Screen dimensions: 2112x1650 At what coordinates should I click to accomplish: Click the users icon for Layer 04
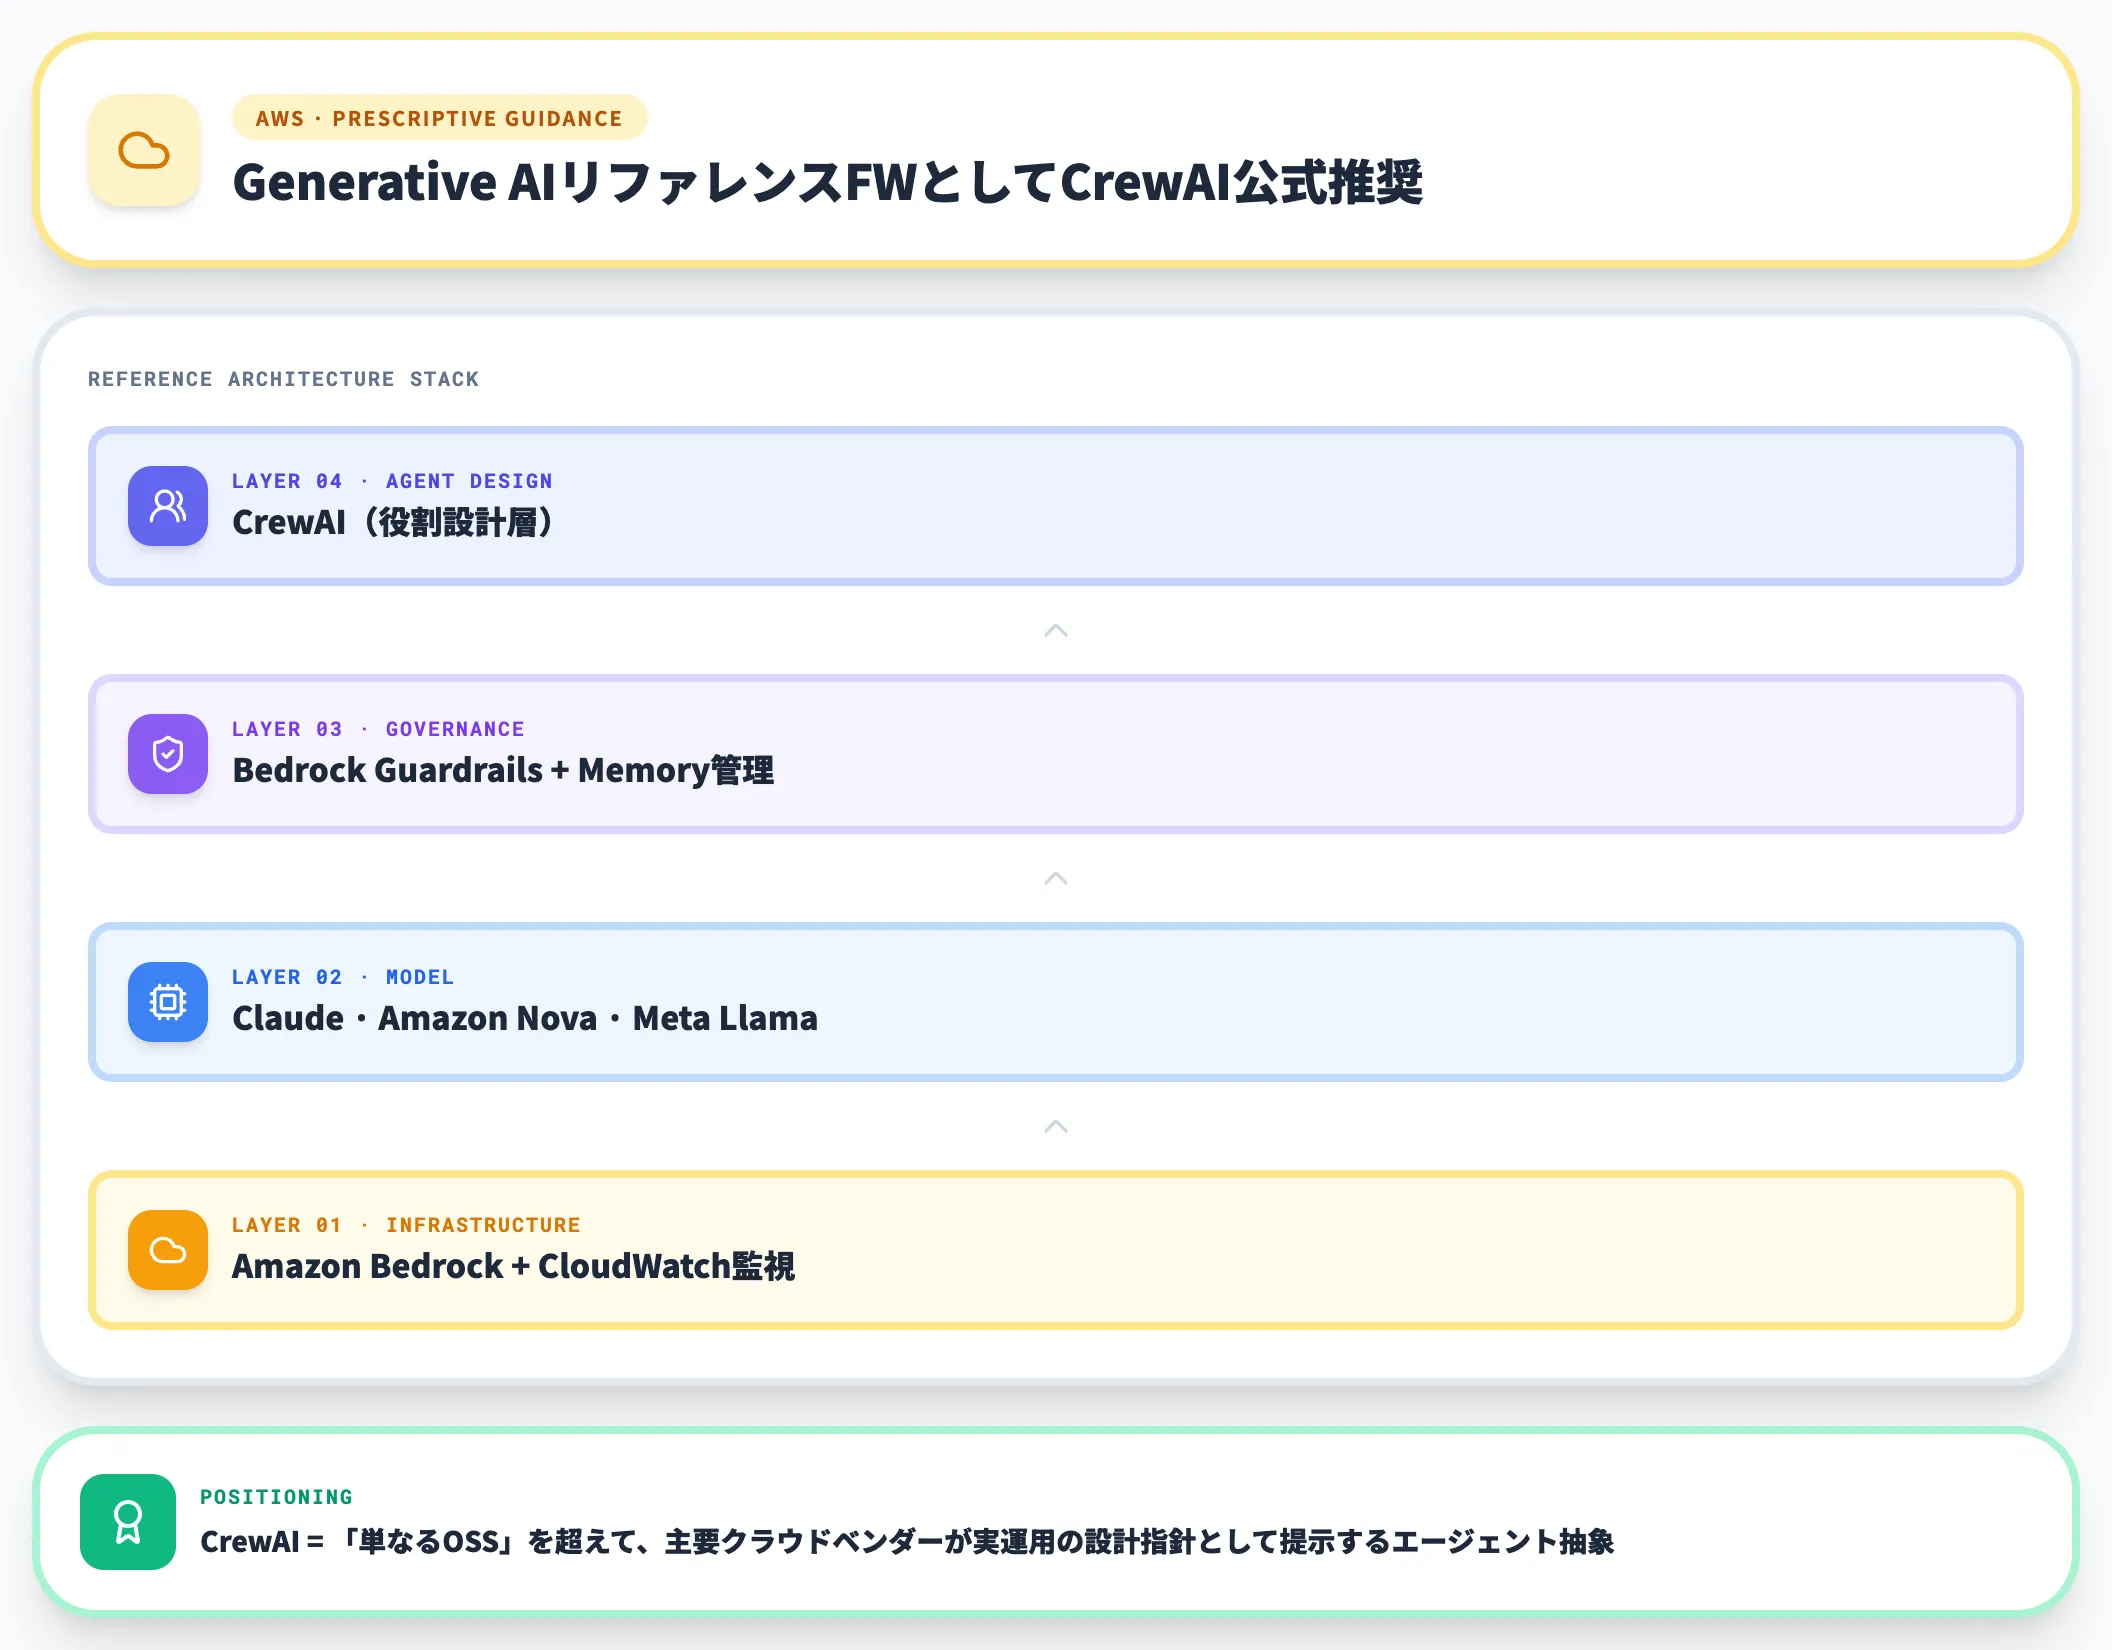click(x=168, y=506)
